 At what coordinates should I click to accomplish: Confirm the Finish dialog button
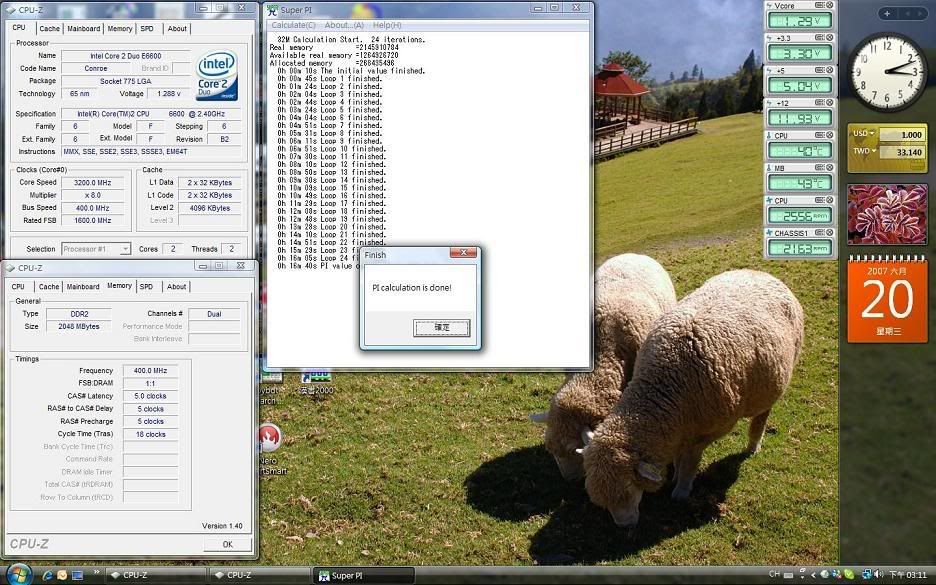(441, 327)
